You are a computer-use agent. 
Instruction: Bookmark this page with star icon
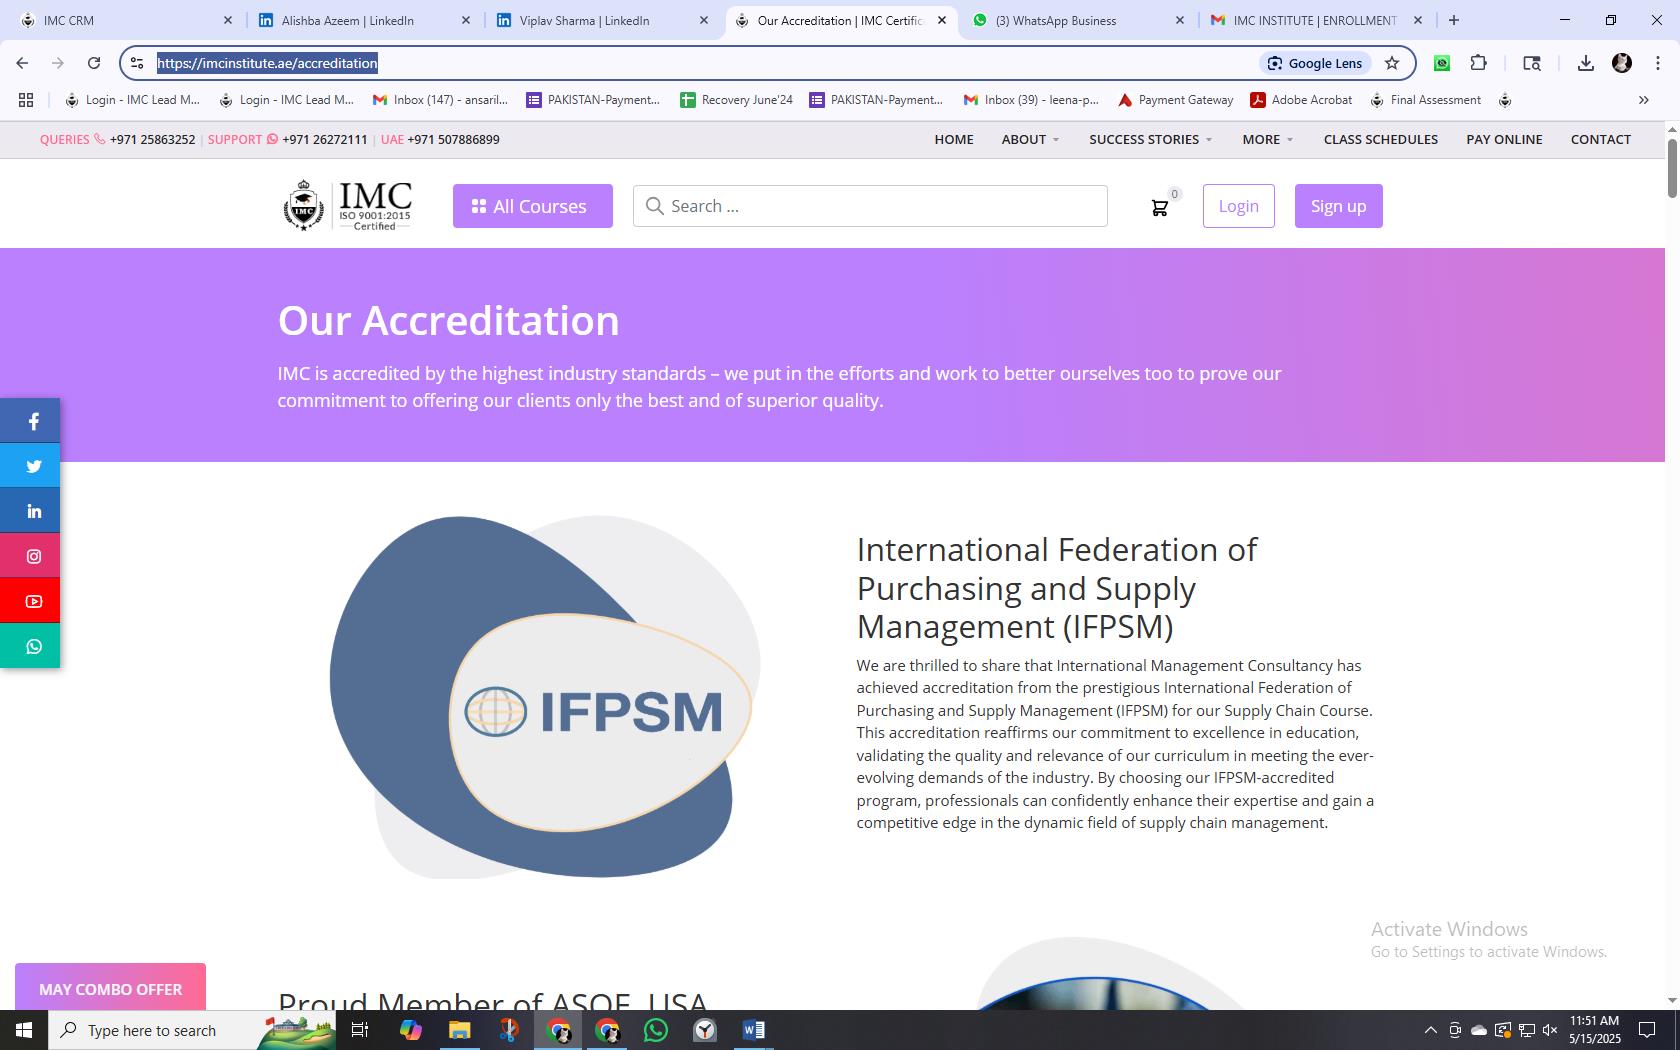[1392, 63]
